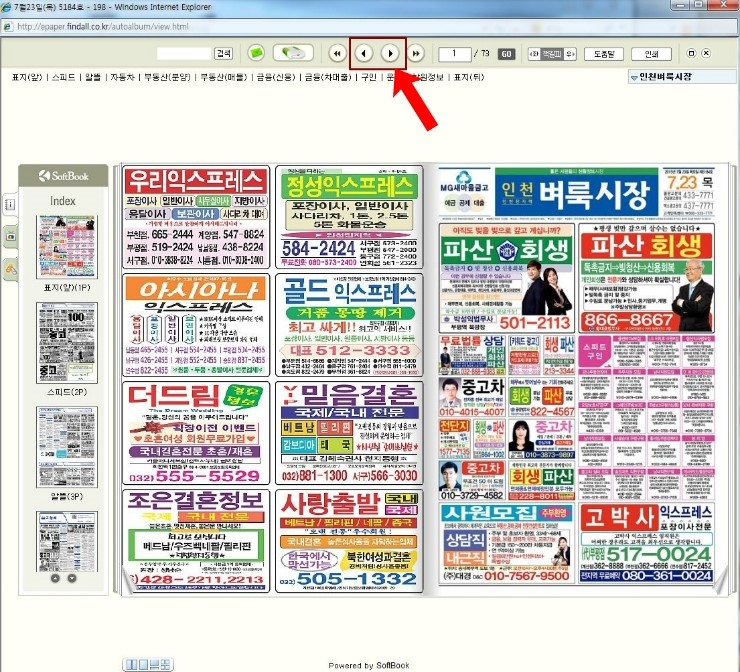This screenshot has height=672, width=740.
Task: Switch to single-page view icon
Action: (x=143, y=664)
